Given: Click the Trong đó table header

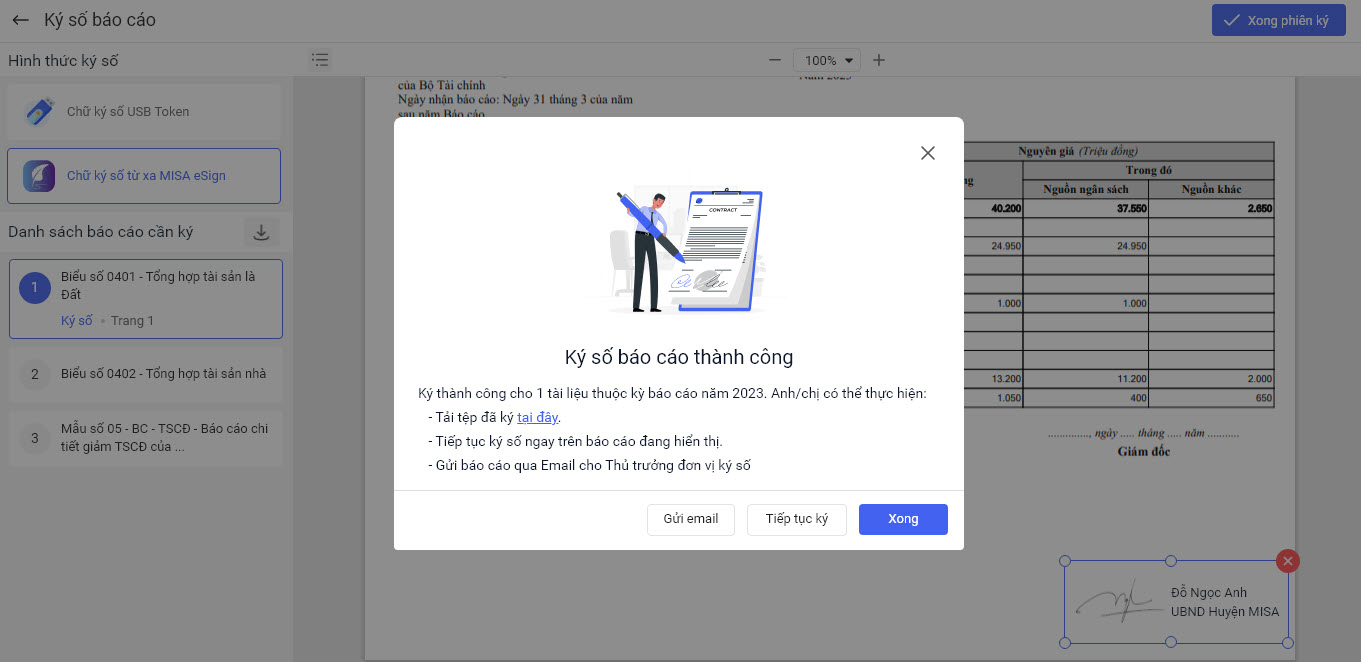Looking at the screenshot, I should coord(1148,170).
